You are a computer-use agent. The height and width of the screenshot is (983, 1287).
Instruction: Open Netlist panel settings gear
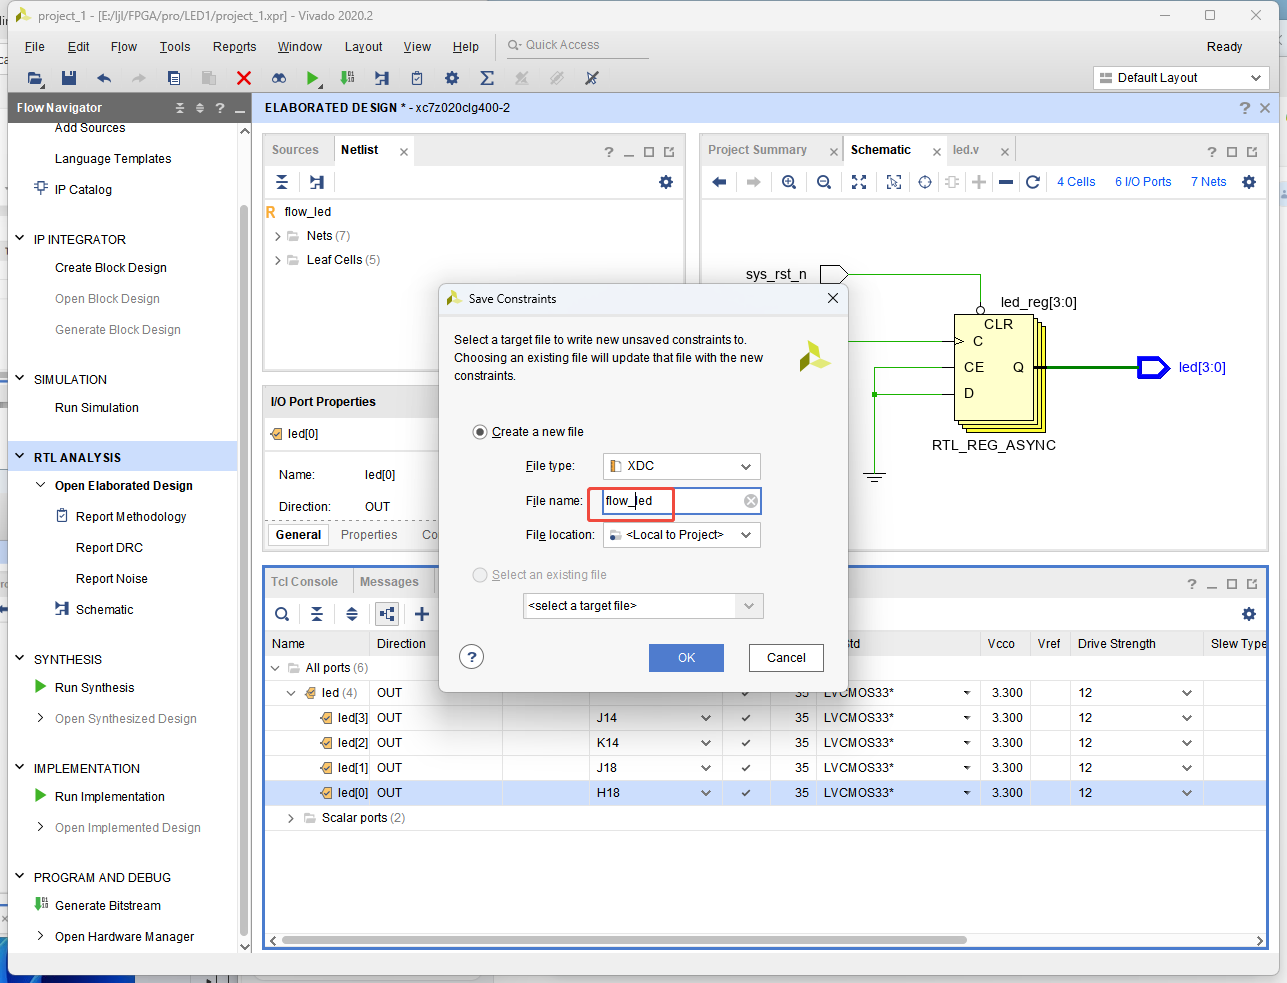point(666,182)
